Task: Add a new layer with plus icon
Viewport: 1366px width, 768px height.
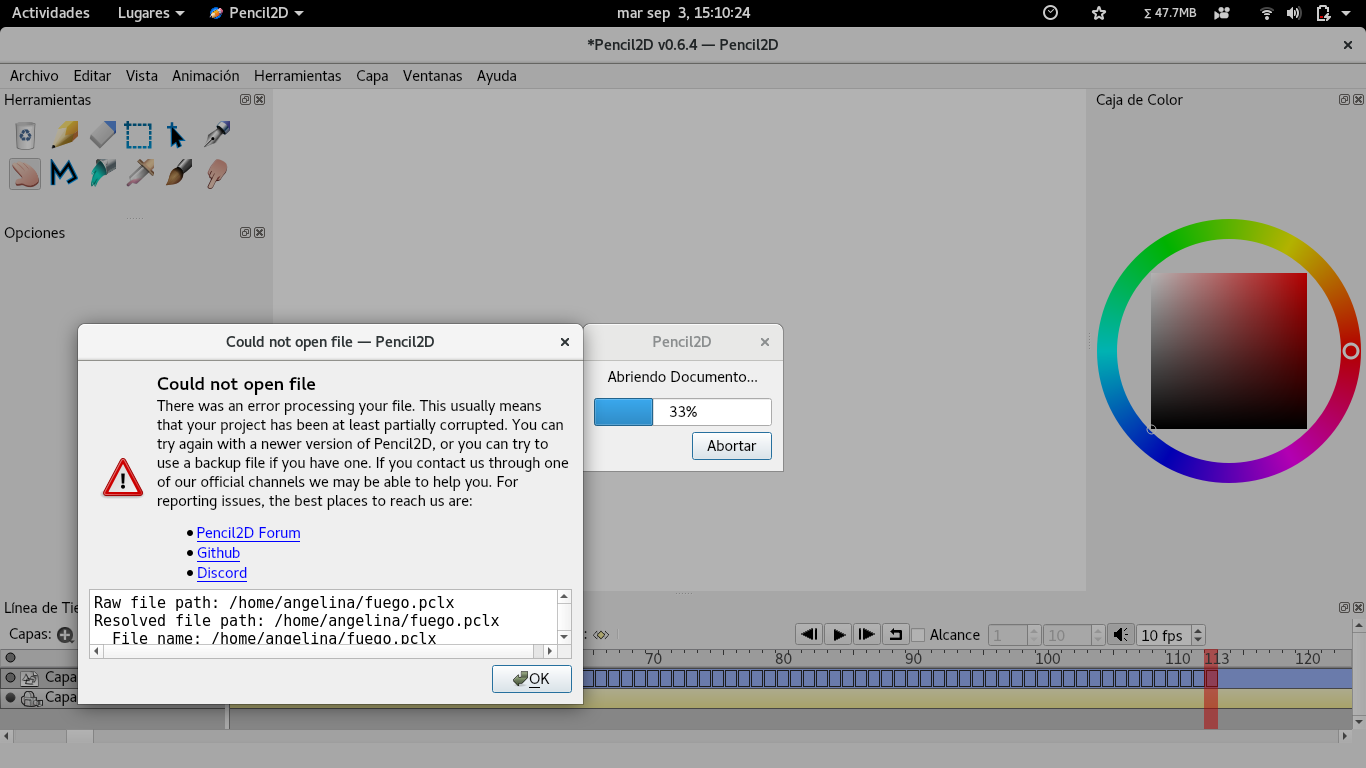Action: [65, 635]
